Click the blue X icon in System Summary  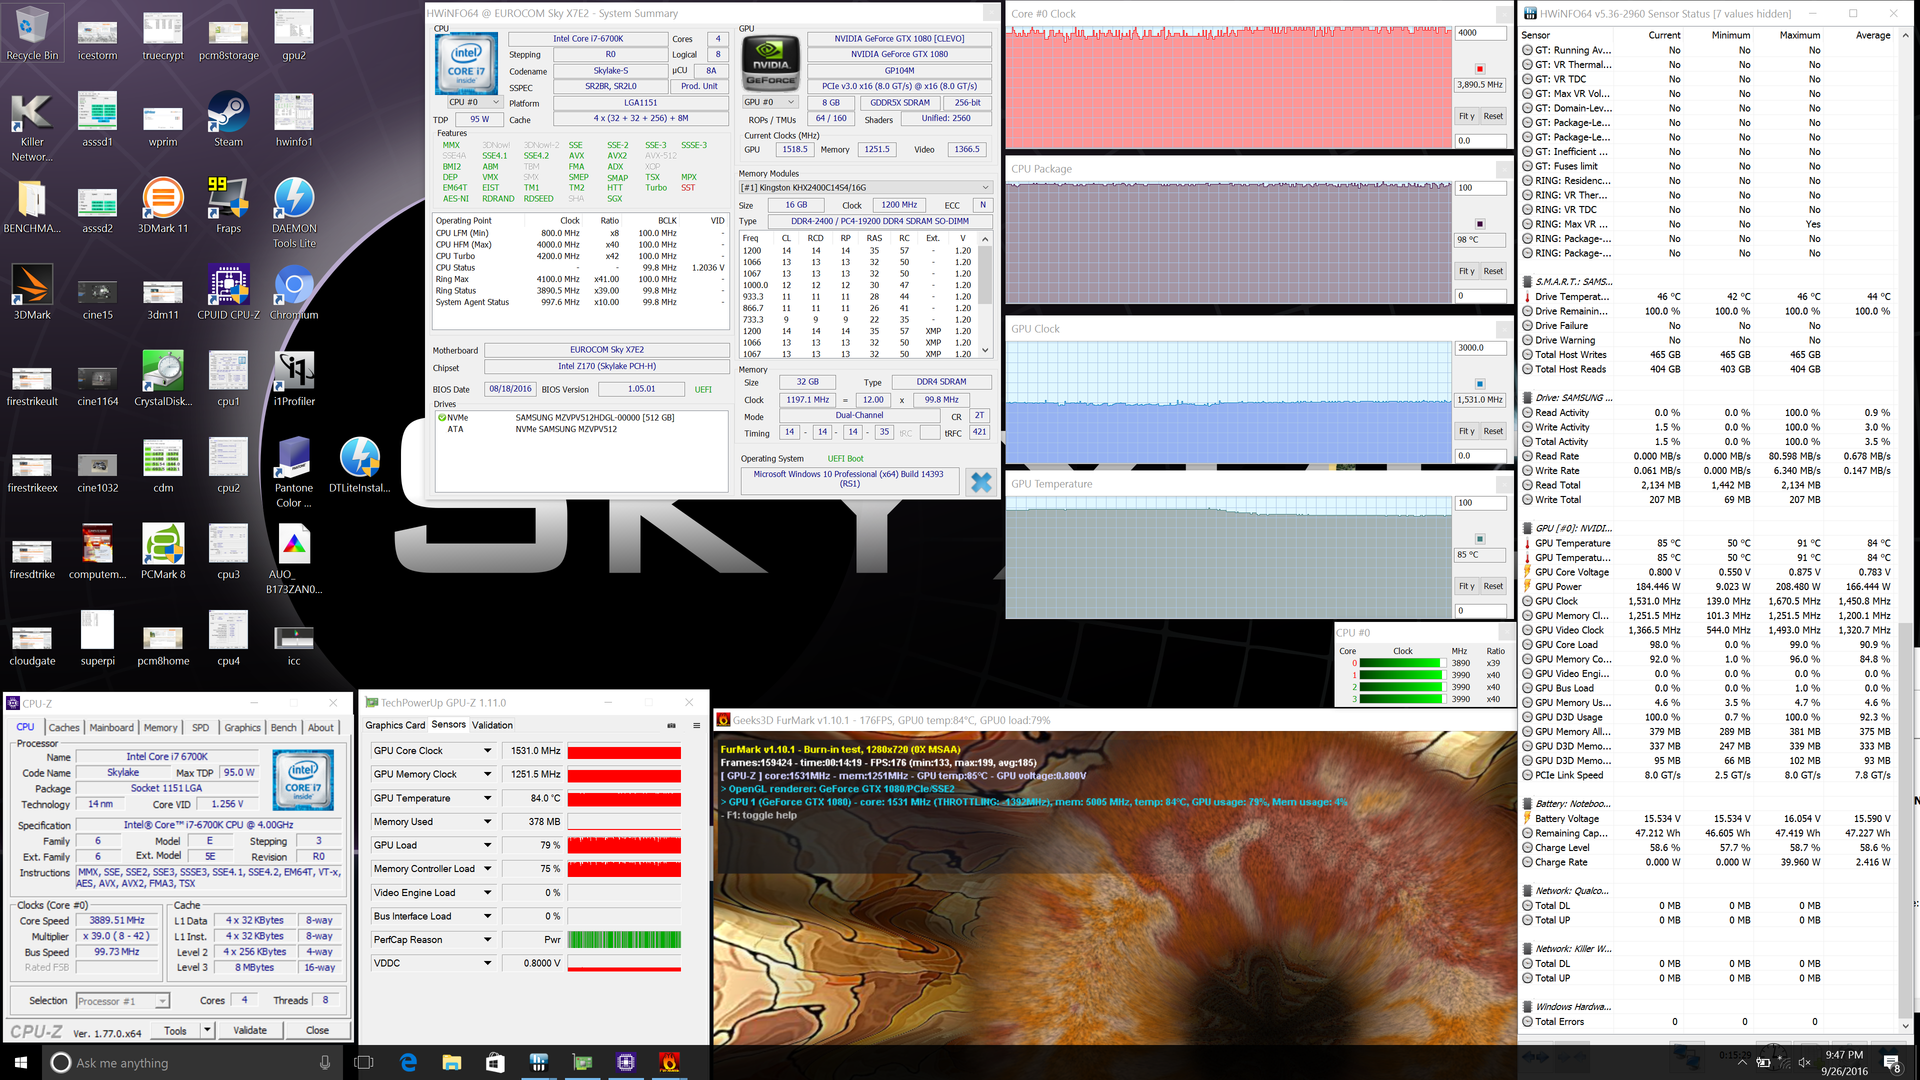click(x=981, y=482)
